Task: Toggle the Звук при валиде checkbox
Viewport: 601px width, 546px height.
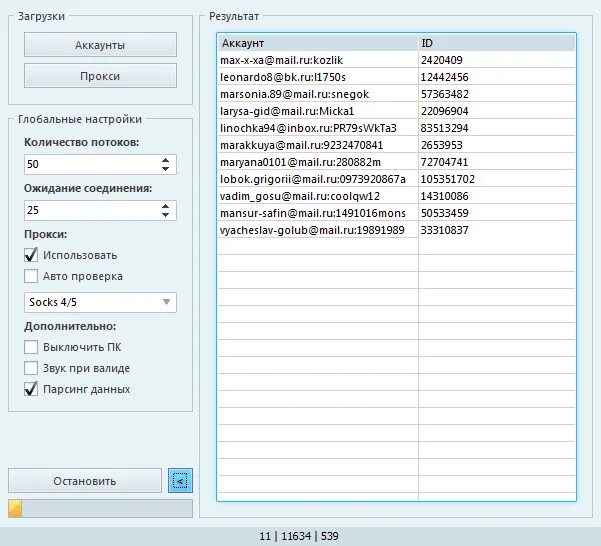Action: pos(31,368)
